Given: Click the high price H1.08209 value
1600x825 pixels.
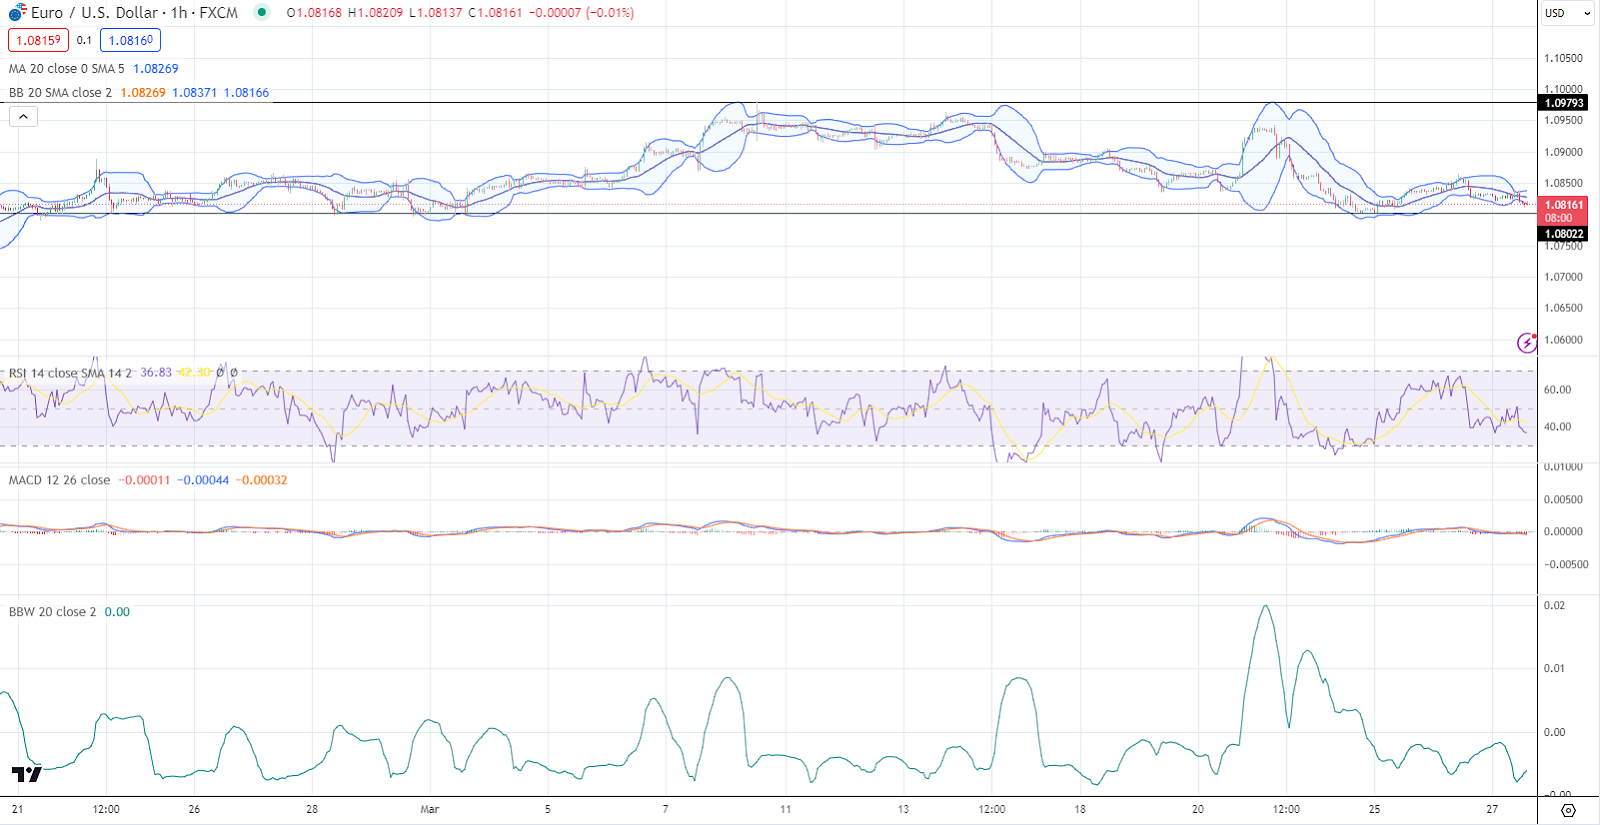Looking at the screenshot, I should point(375,13).
